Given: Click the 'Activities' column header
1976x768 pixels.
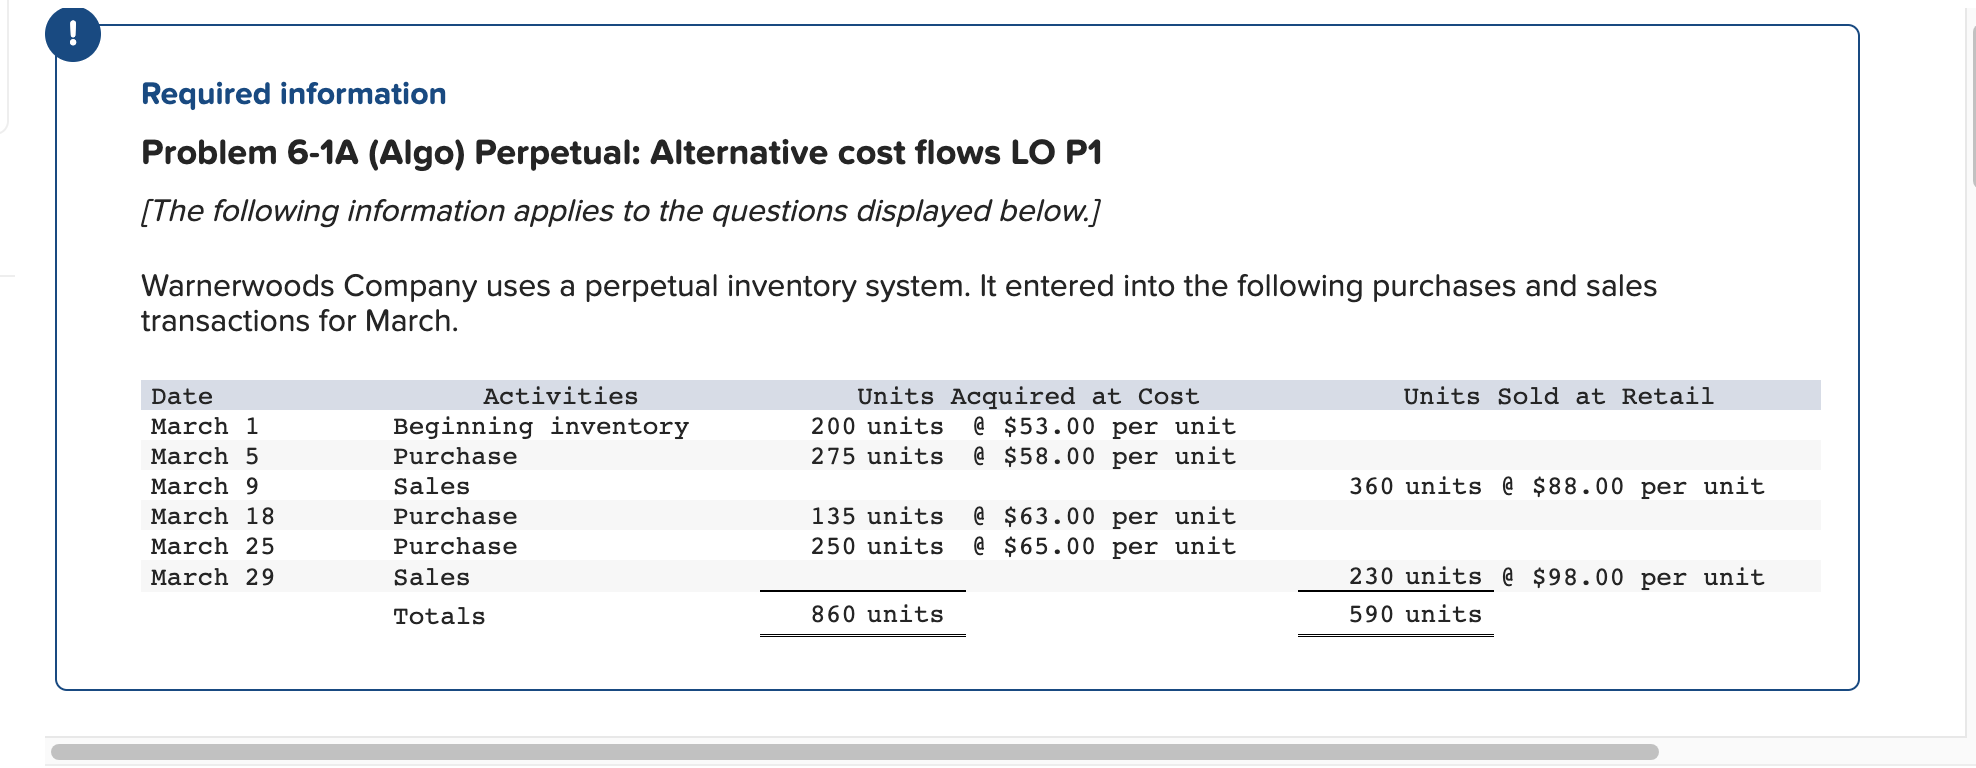Looking at the screenshot, I should pyautogui.click(x=560, y=396).
